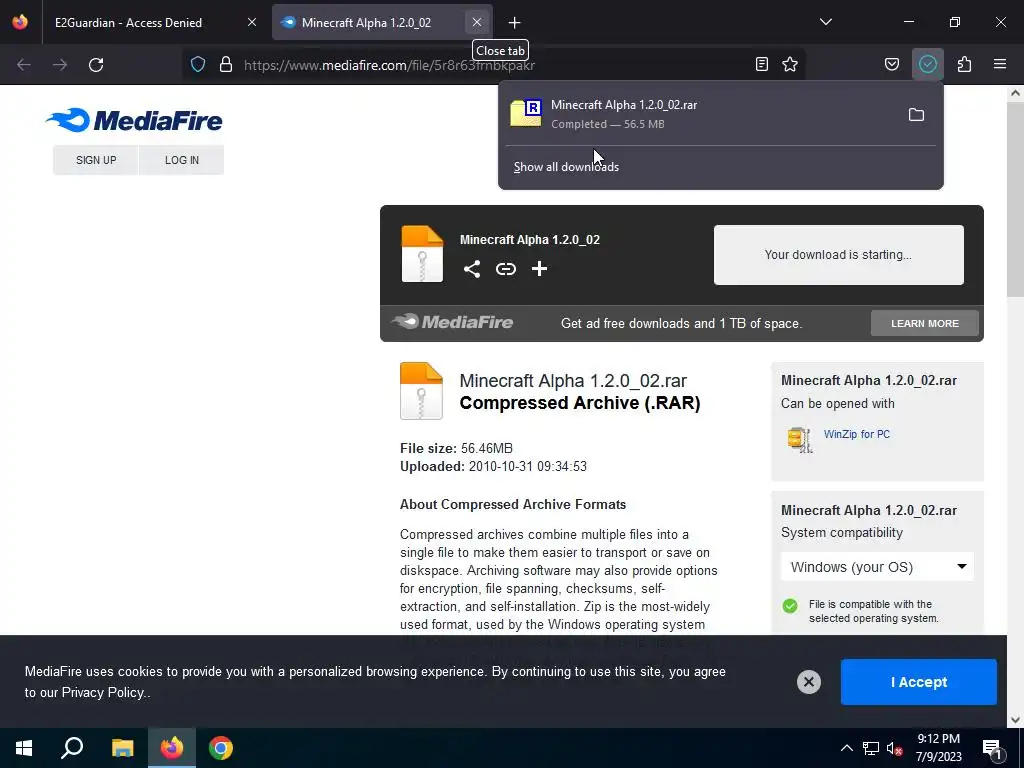Close the E2Guardian - Access Denied tab
This screenshot has height=768, width=1024.
pyautogui.click(x=252, y=22)
